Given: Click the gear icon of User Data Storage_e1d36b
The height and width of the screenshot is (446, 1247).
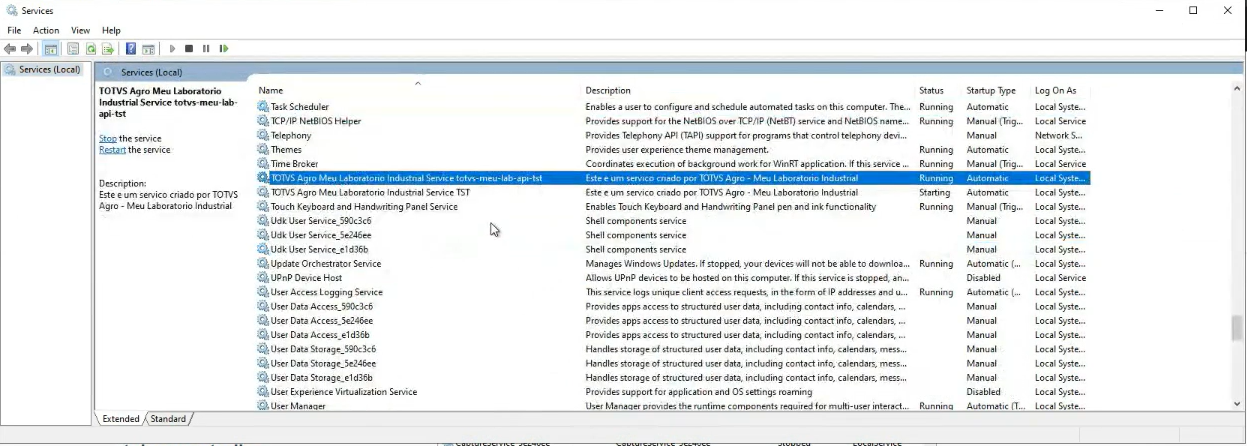Looking at the screenshot, I should pyautogui.click(x=264, y=378).
